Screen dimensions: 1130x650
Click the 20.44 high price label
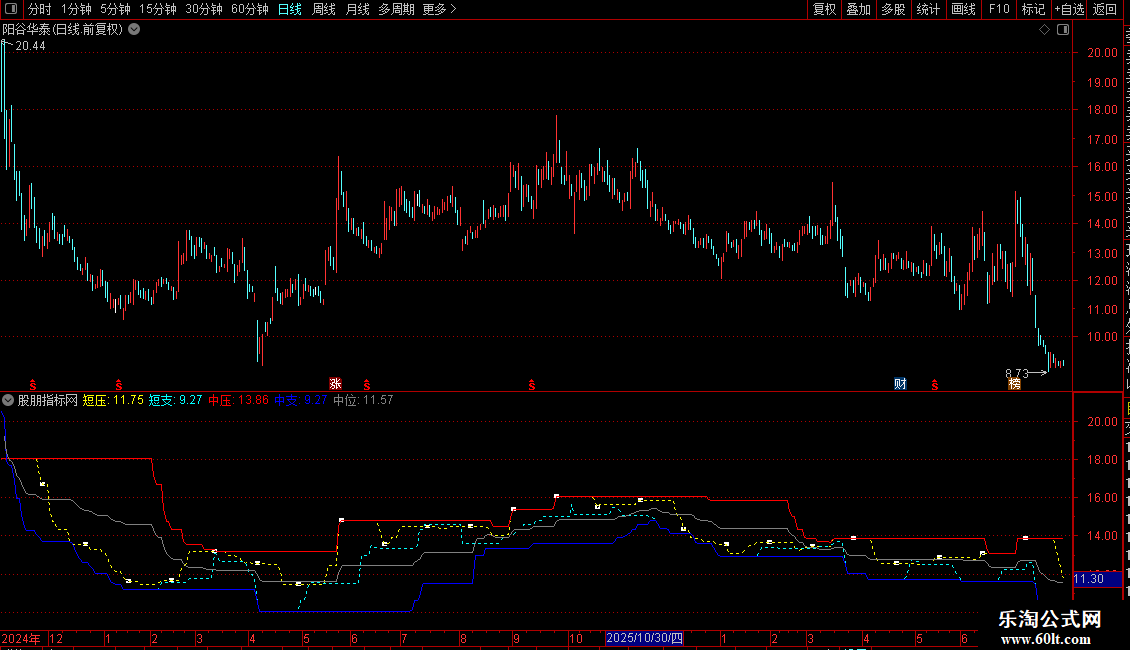tap(30, 45)
